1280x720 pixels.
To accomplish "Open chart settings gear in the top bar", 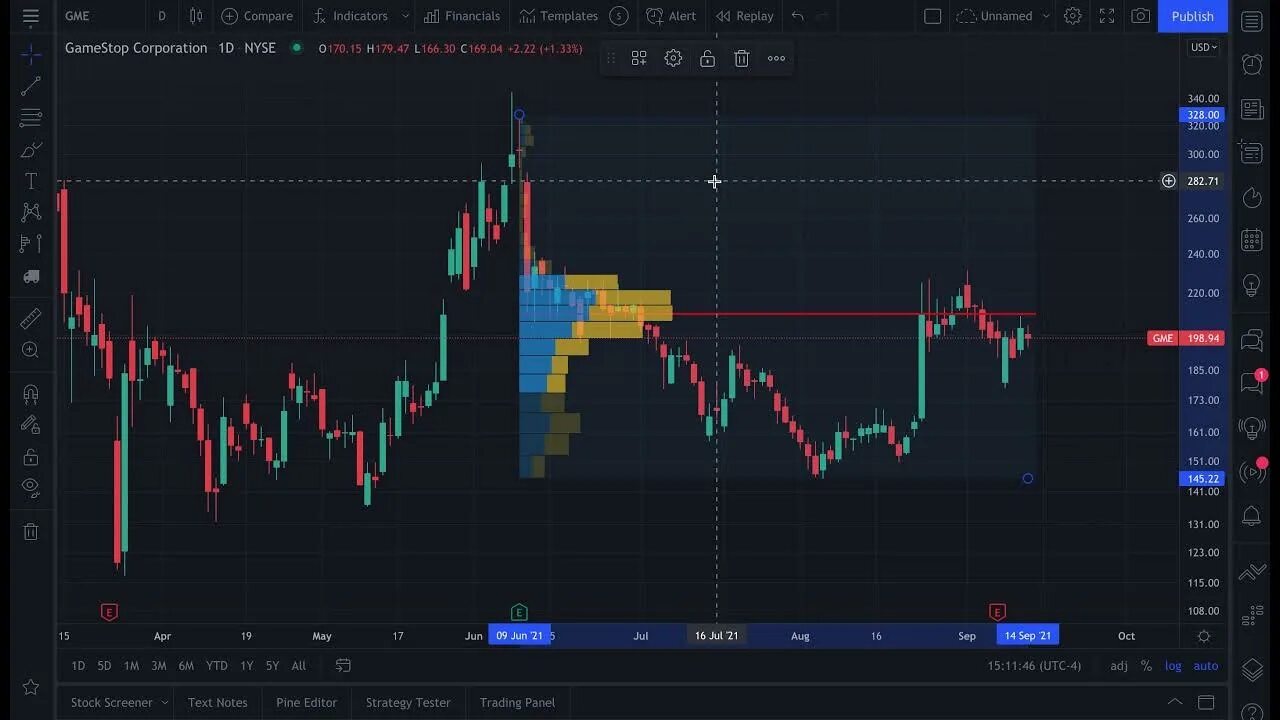I will click(x=1072, y=16).
